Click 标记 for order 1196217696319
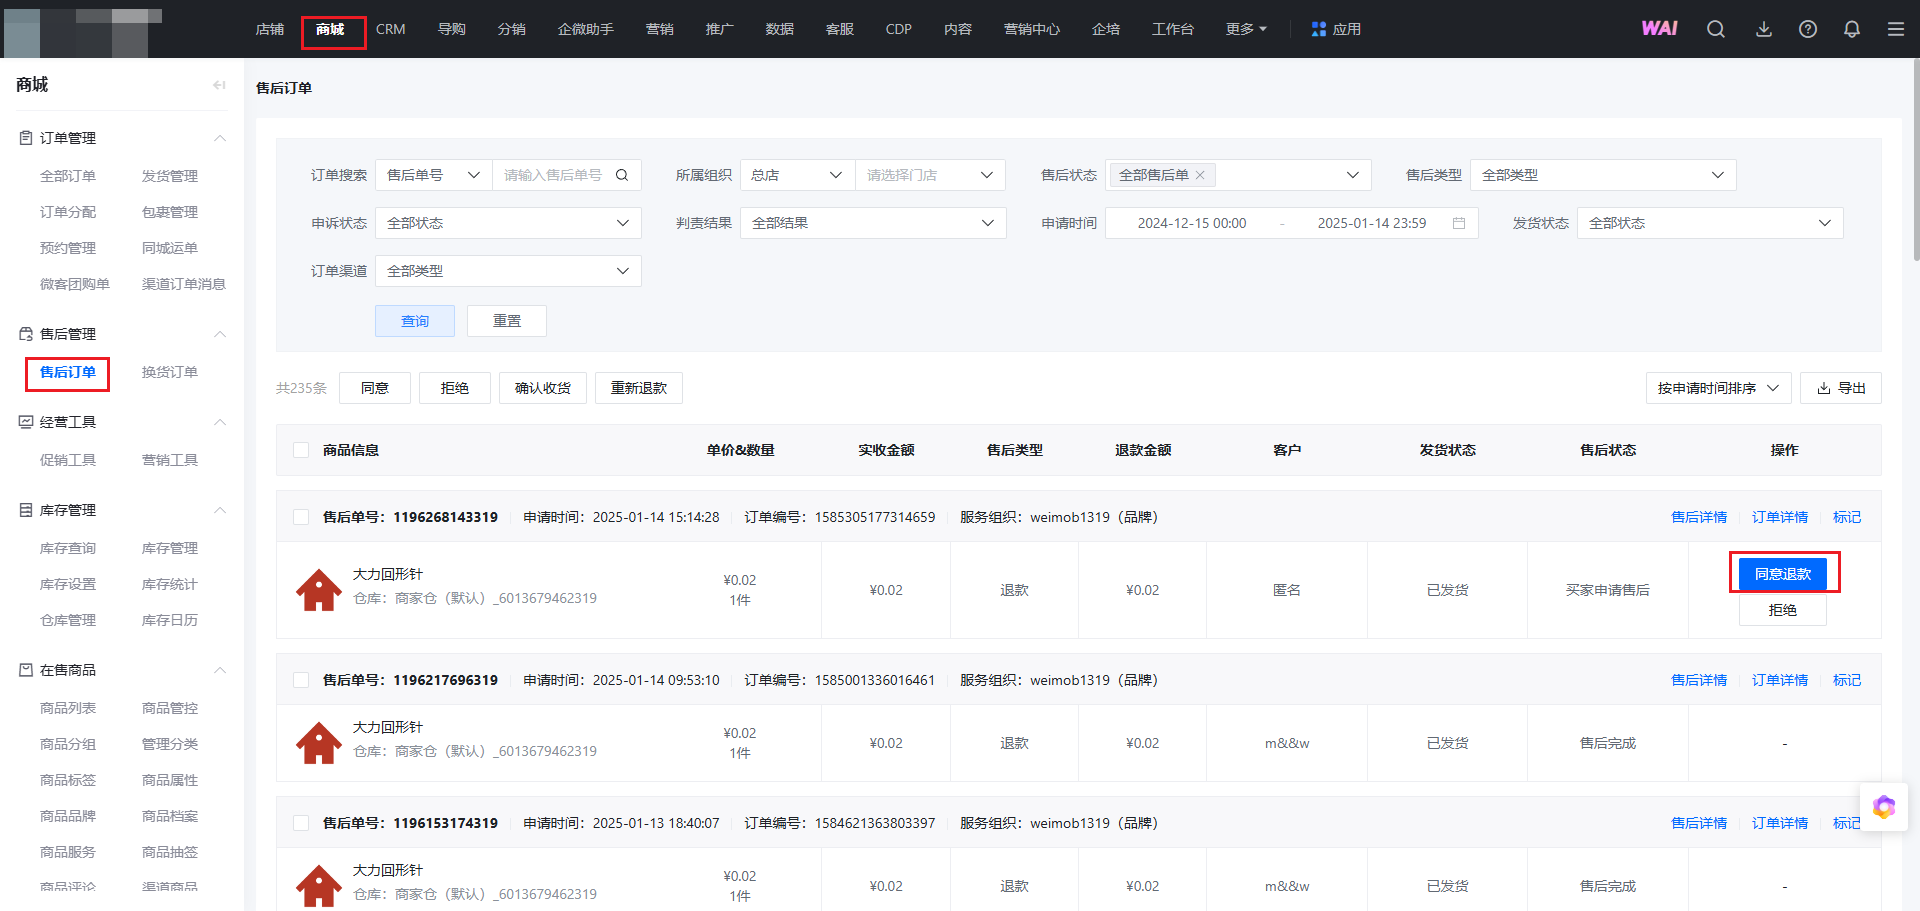The height and width of the screenshot is (911, 1920). [x=1847, y=680]
